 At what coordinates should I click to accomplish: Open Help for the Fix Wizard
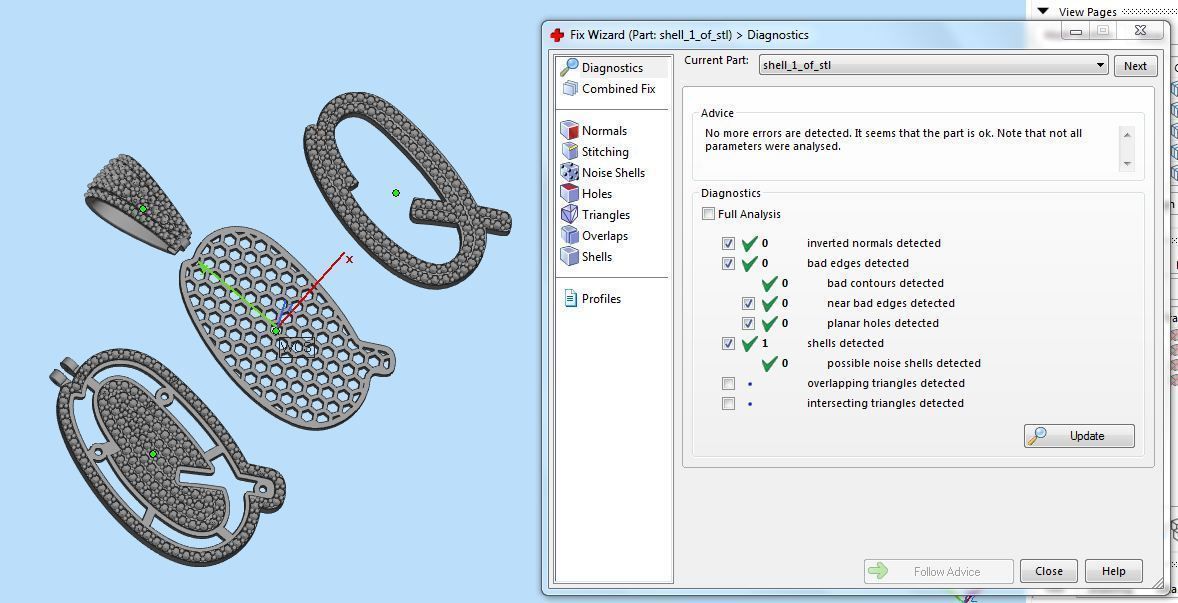click(x=1113, y=571)
